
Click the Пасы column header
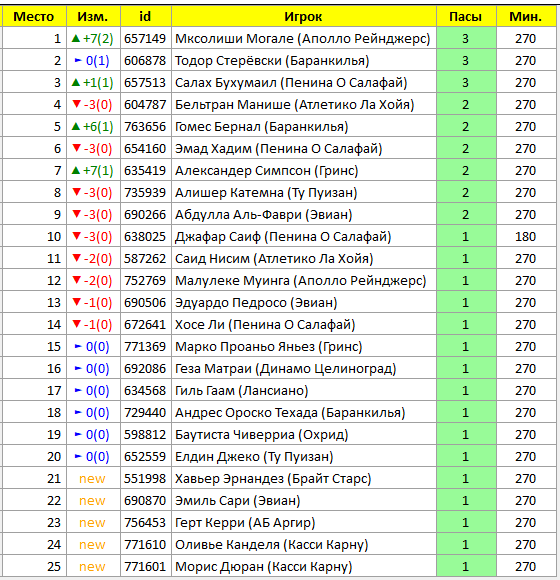point(466,17)
